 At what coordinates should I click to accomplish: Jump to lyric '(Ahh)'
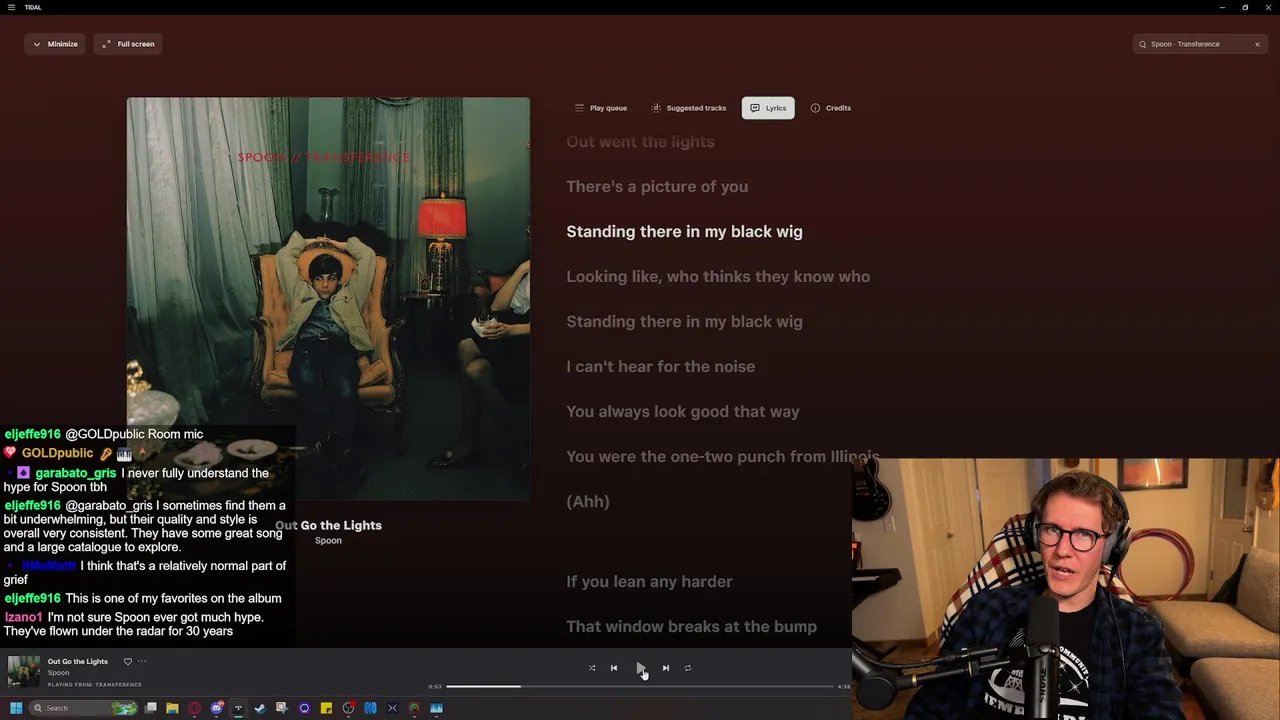588,502
